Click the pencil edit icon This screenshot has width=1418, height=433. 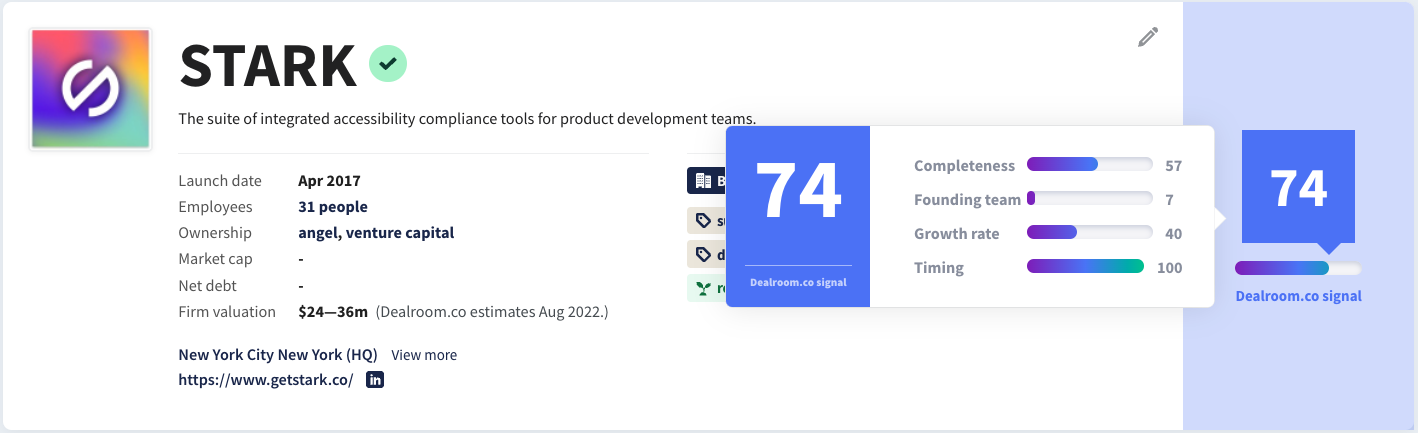coord(1148,37)
